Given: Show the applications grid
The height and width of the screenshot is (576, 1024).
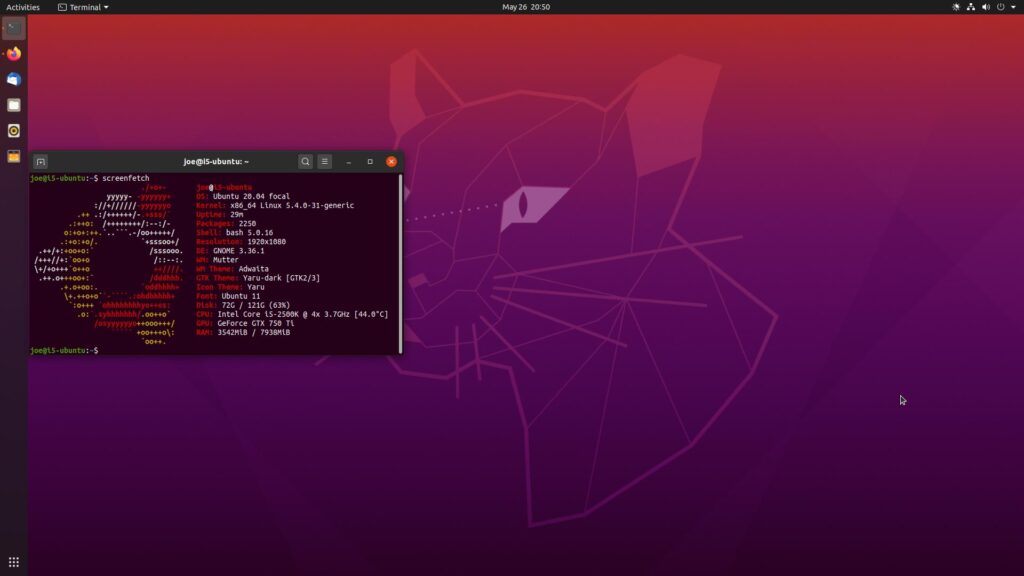Looking at the screenshot, I should [x=14, y=562].
